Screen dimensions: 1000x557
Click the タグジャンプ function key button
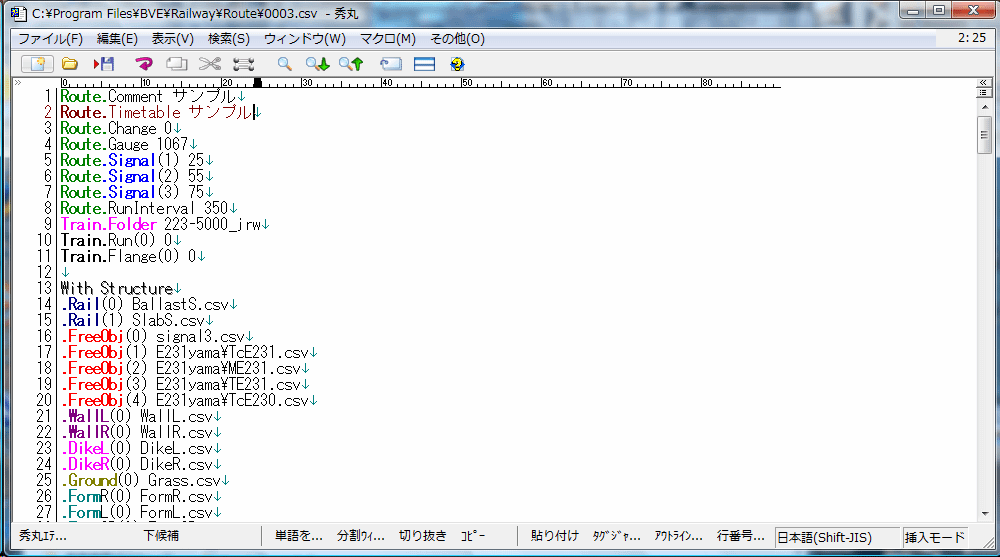pyautogui.click(x=616, y=536)
